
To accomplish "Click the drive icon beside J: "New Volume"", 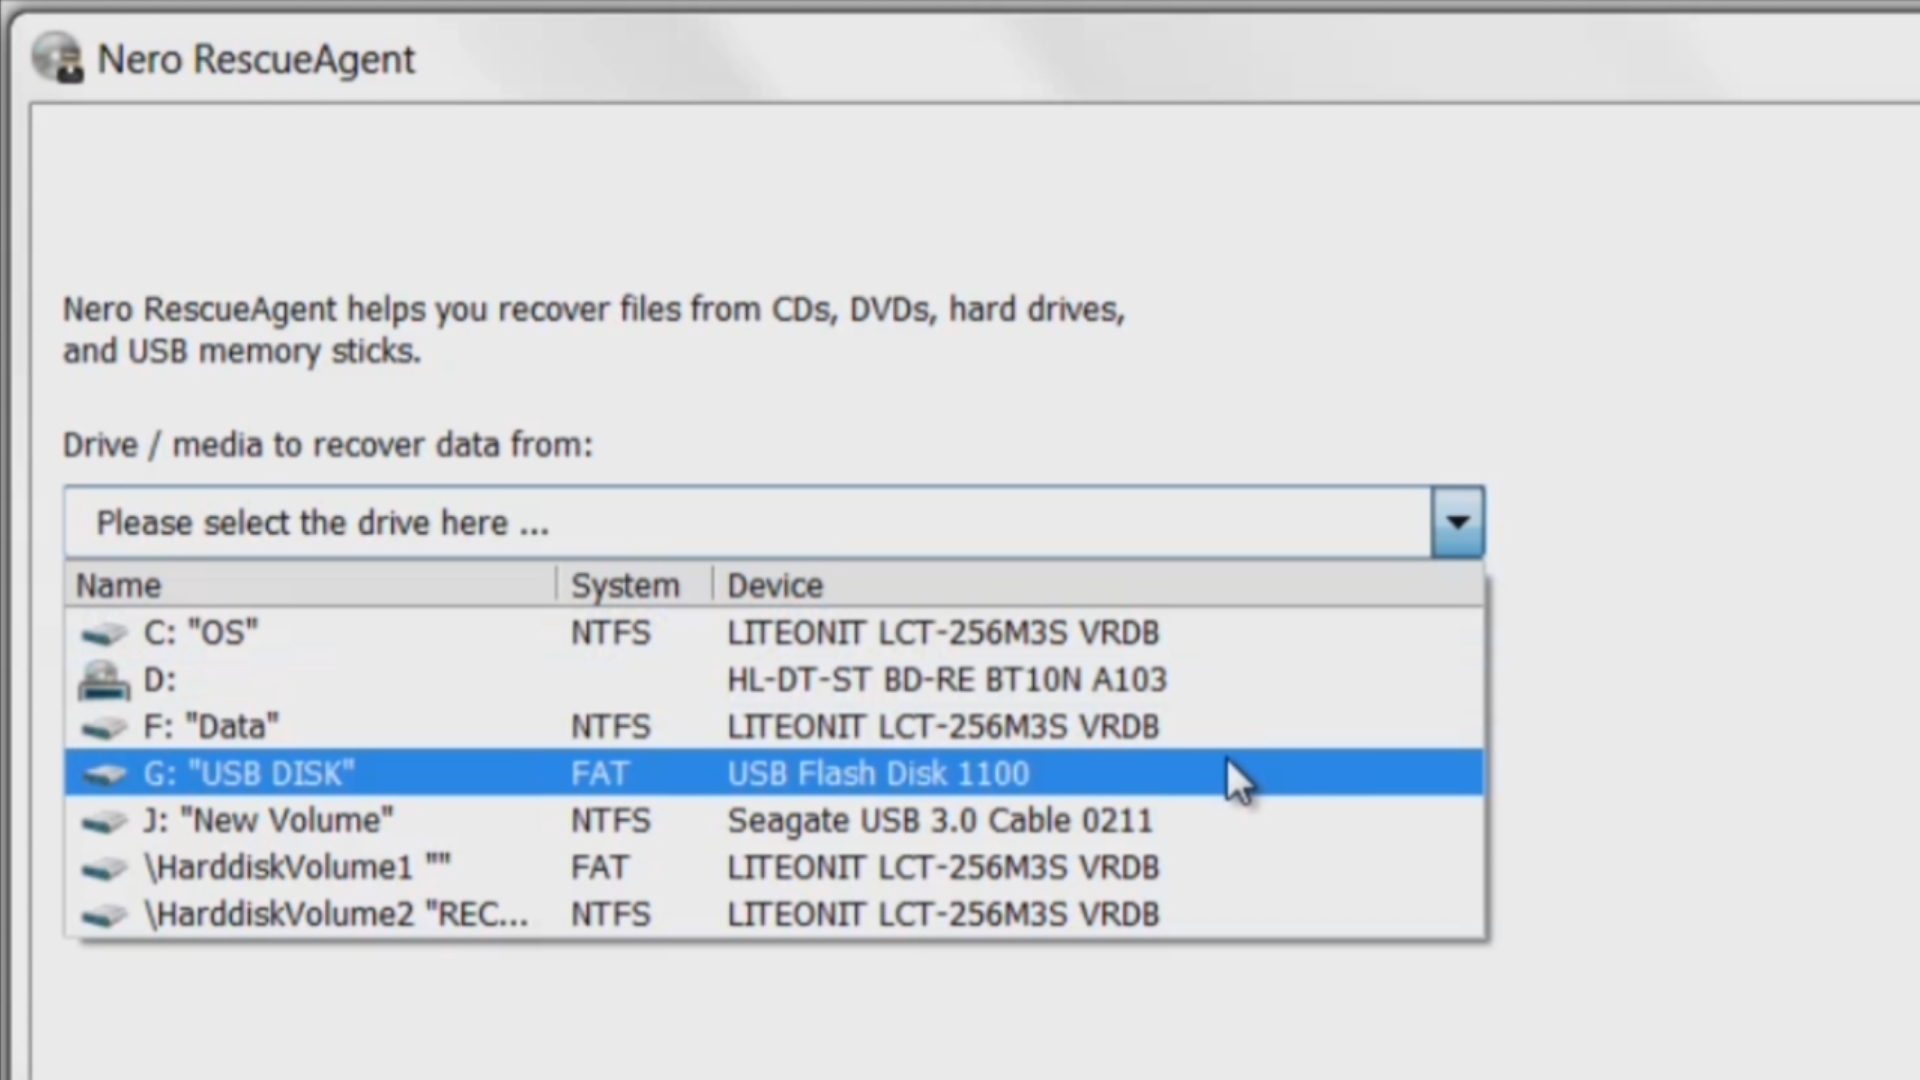I will pos(104,822).
